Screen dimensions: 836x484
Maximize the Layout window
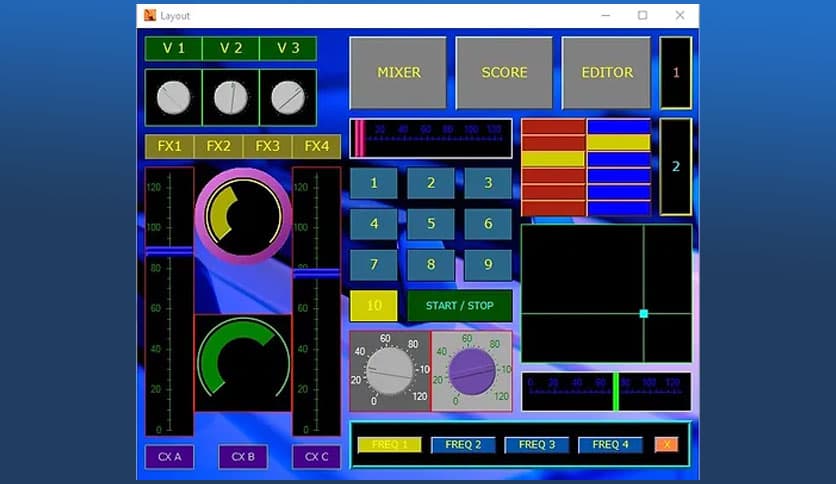tap(642, 15)
